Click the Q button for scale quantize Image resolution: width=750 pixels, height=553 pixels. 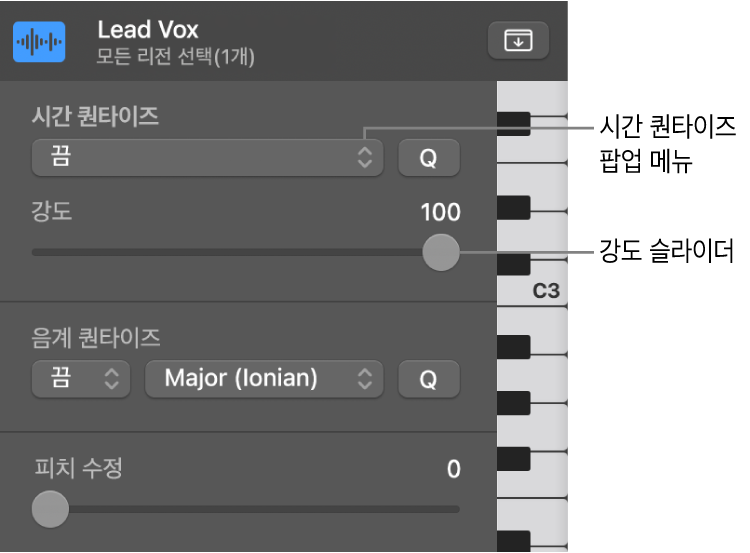pyautogui.click(x=428, y=379)
